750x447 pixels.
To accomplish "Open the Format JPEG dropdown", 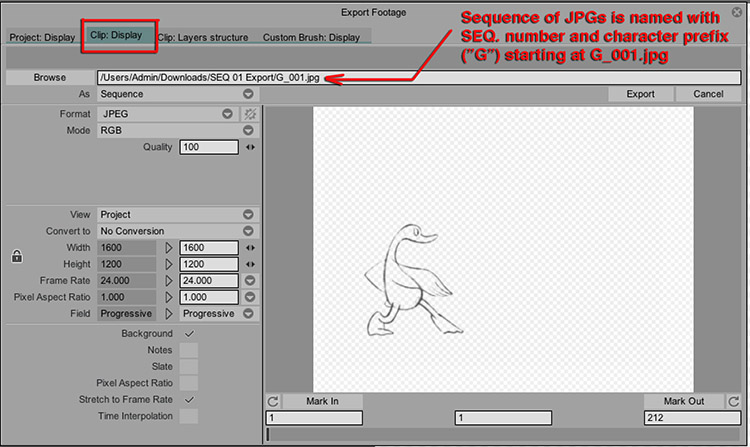I will pos(166,114).
